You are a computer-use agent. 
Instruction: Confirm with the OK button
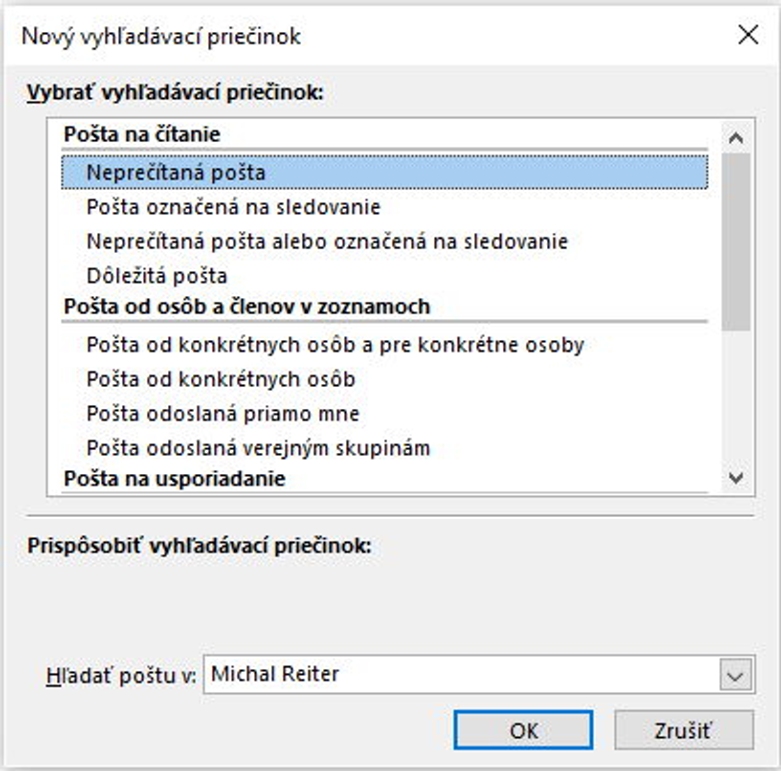523,730
